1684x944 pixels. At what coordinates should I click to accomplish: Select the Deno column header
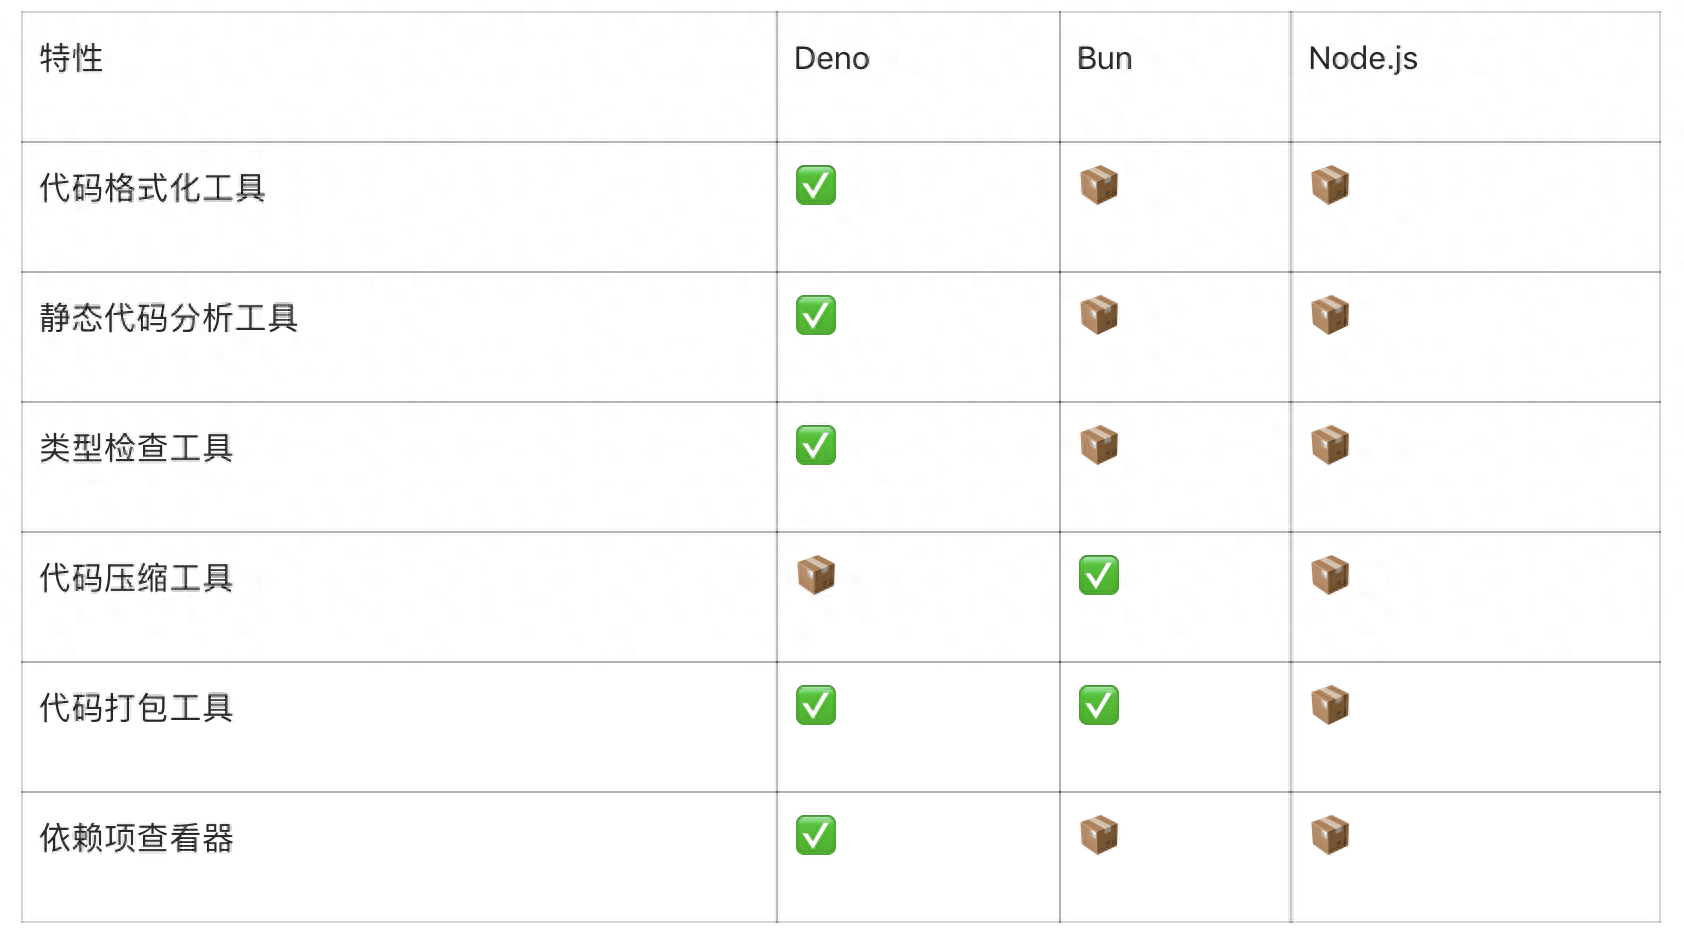coord(832,58)
